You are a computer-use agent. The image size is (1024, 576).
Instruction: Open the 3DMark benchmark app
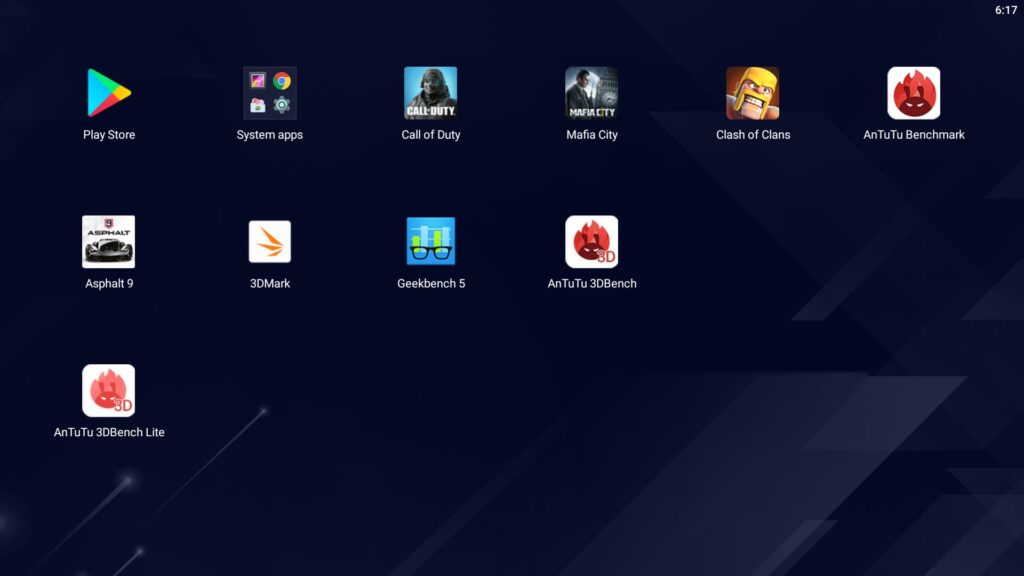pos(270,242)
